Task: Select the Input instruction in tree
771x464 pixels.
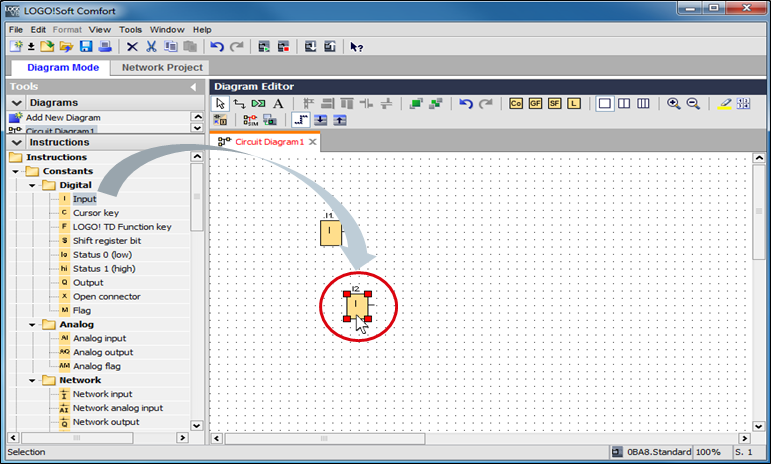Action: point(85,199)
